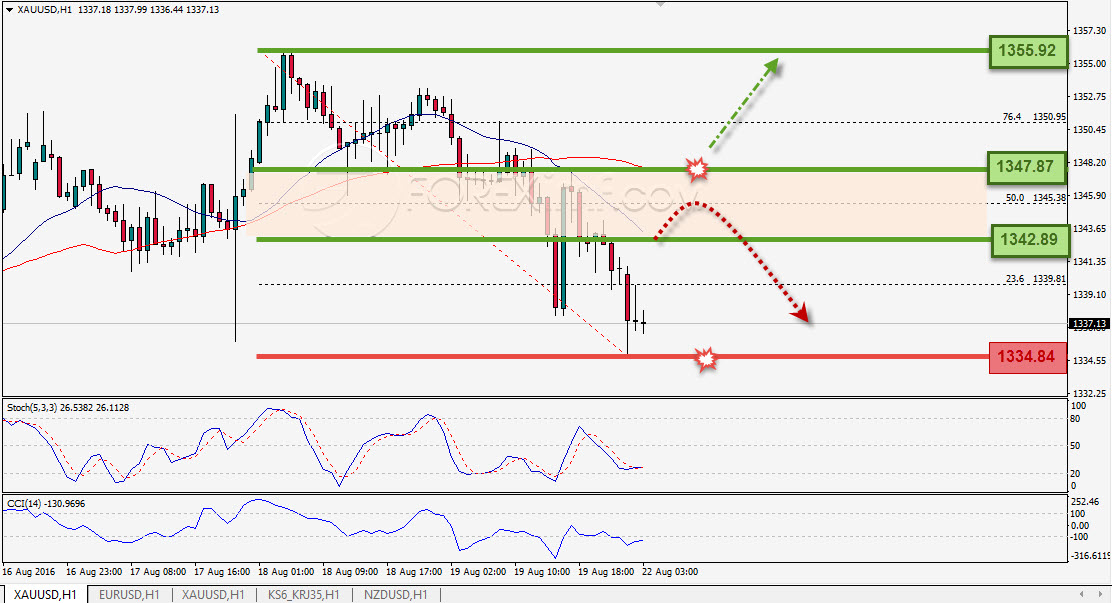
Task: Click price scale value 1334.55
Action: click(1089, 360)
